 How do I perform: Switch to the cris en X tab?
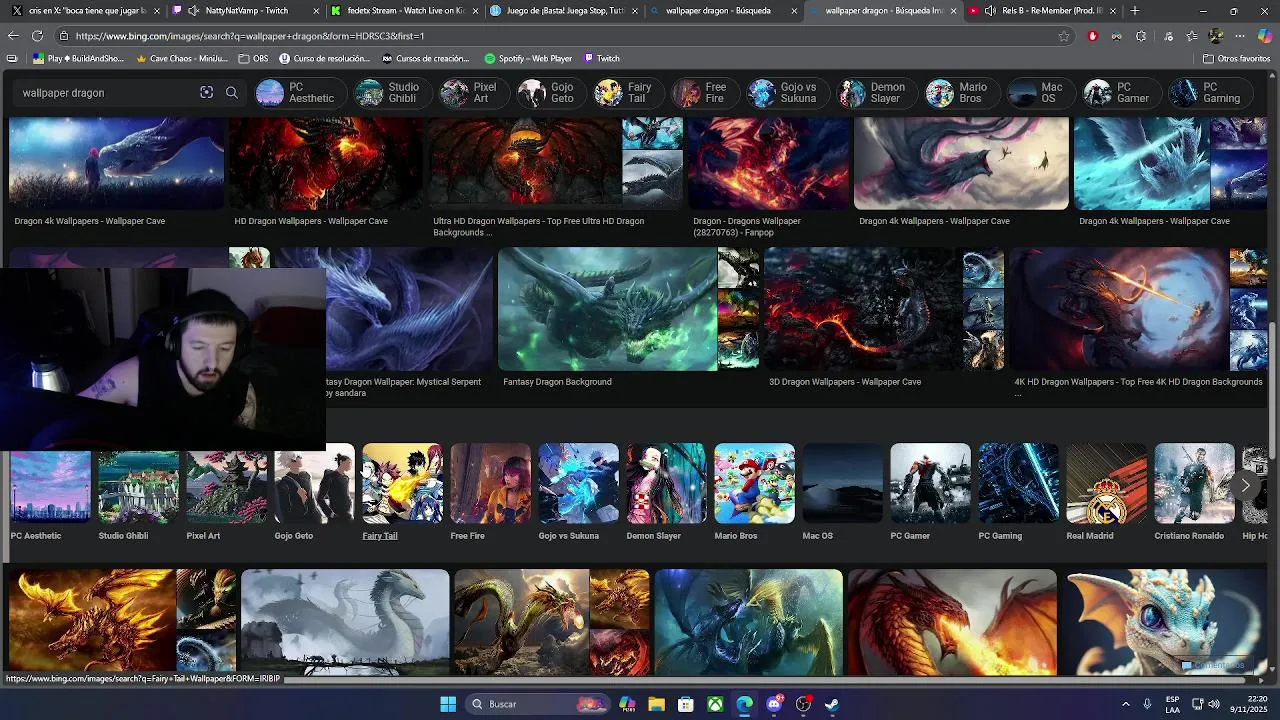click(85, 10)
